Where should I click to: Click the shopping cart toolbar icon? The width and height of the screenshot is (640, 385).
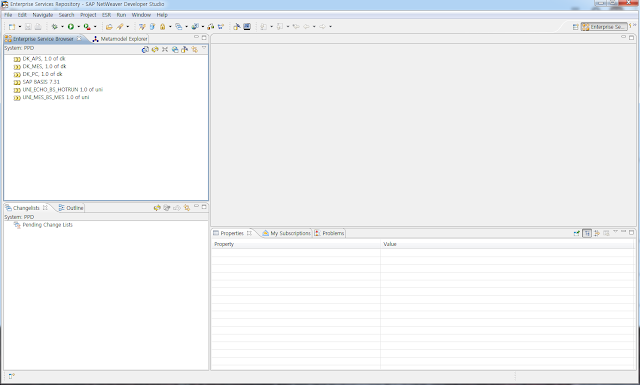pos(221,27)
